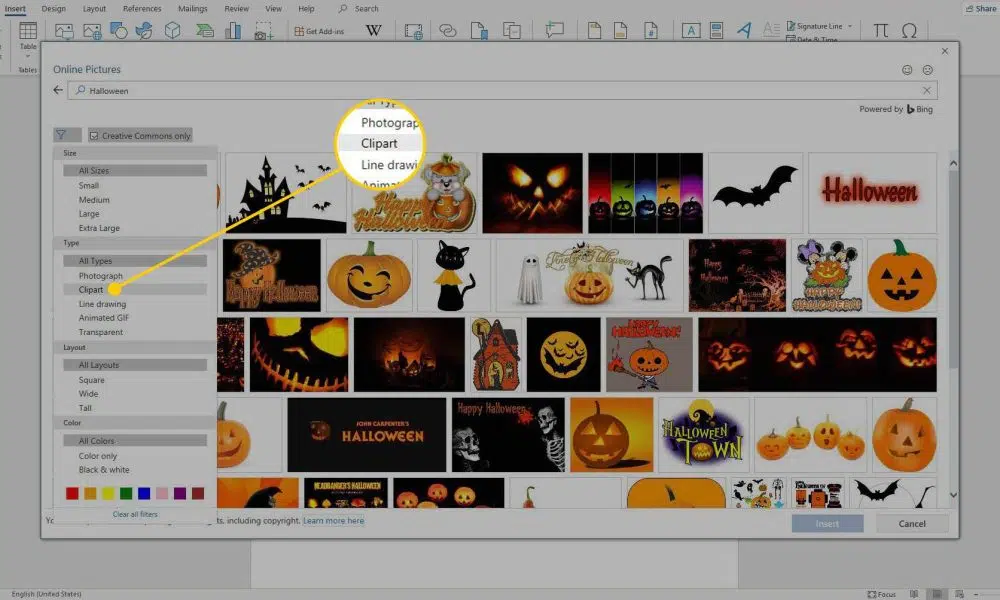The image size is (1000, 600).
Task: Pick the Clipart type filter
Action: tap(135, 289)
